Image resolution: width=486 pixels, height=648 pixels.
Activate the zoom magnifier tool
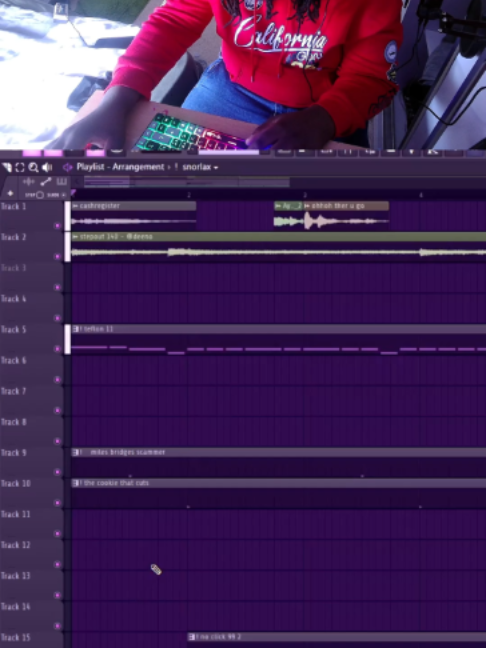coord(33,167)
